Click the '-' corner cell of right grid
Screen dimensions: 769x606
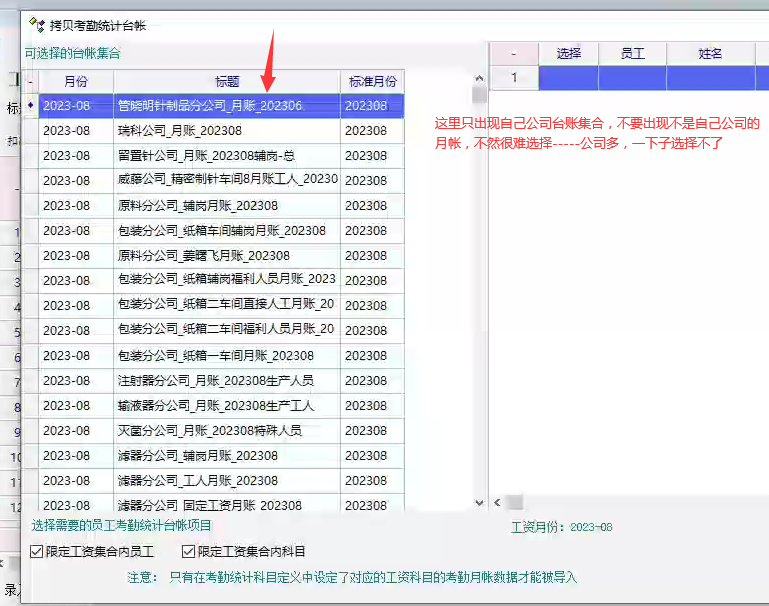click(513, 53)
